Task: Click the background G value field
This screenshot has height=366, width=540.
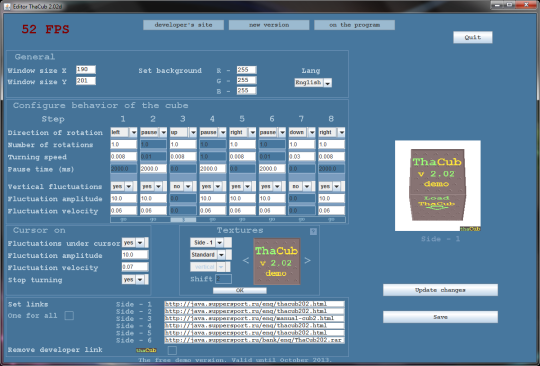Action: pyautogui.click(x=247, y=80)
